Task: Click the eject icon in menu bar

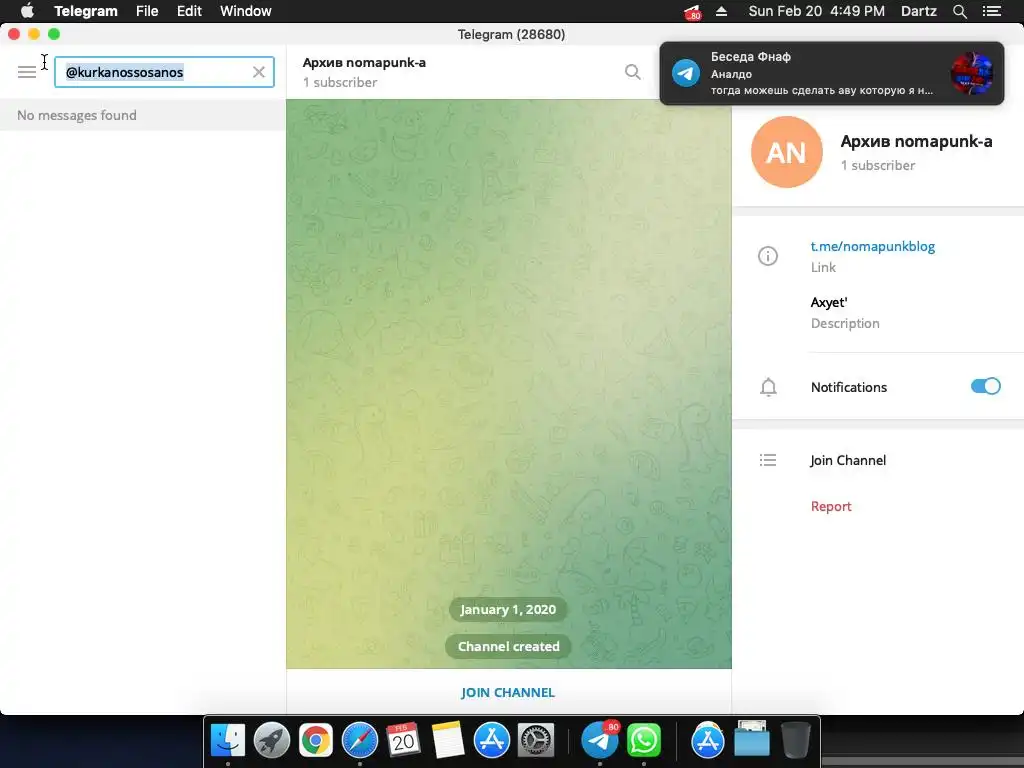Action: (721, 11)
